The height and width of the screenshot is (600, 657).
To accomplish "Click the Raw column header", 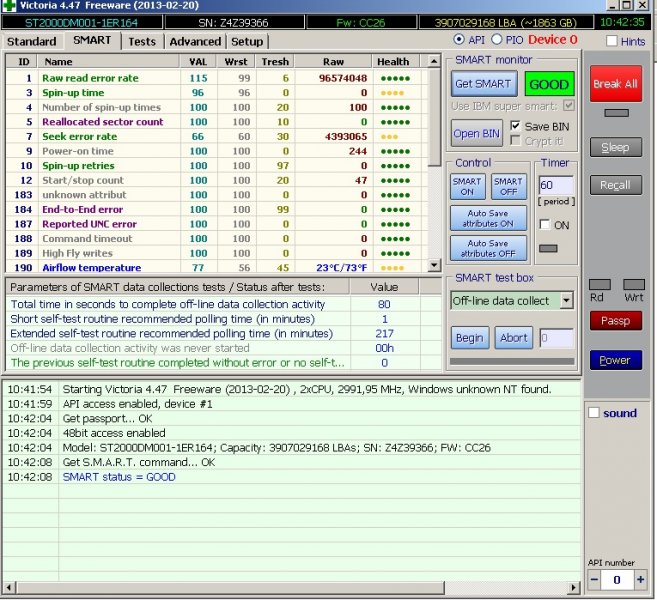I will pyautogui.click(x=333, y=62).
